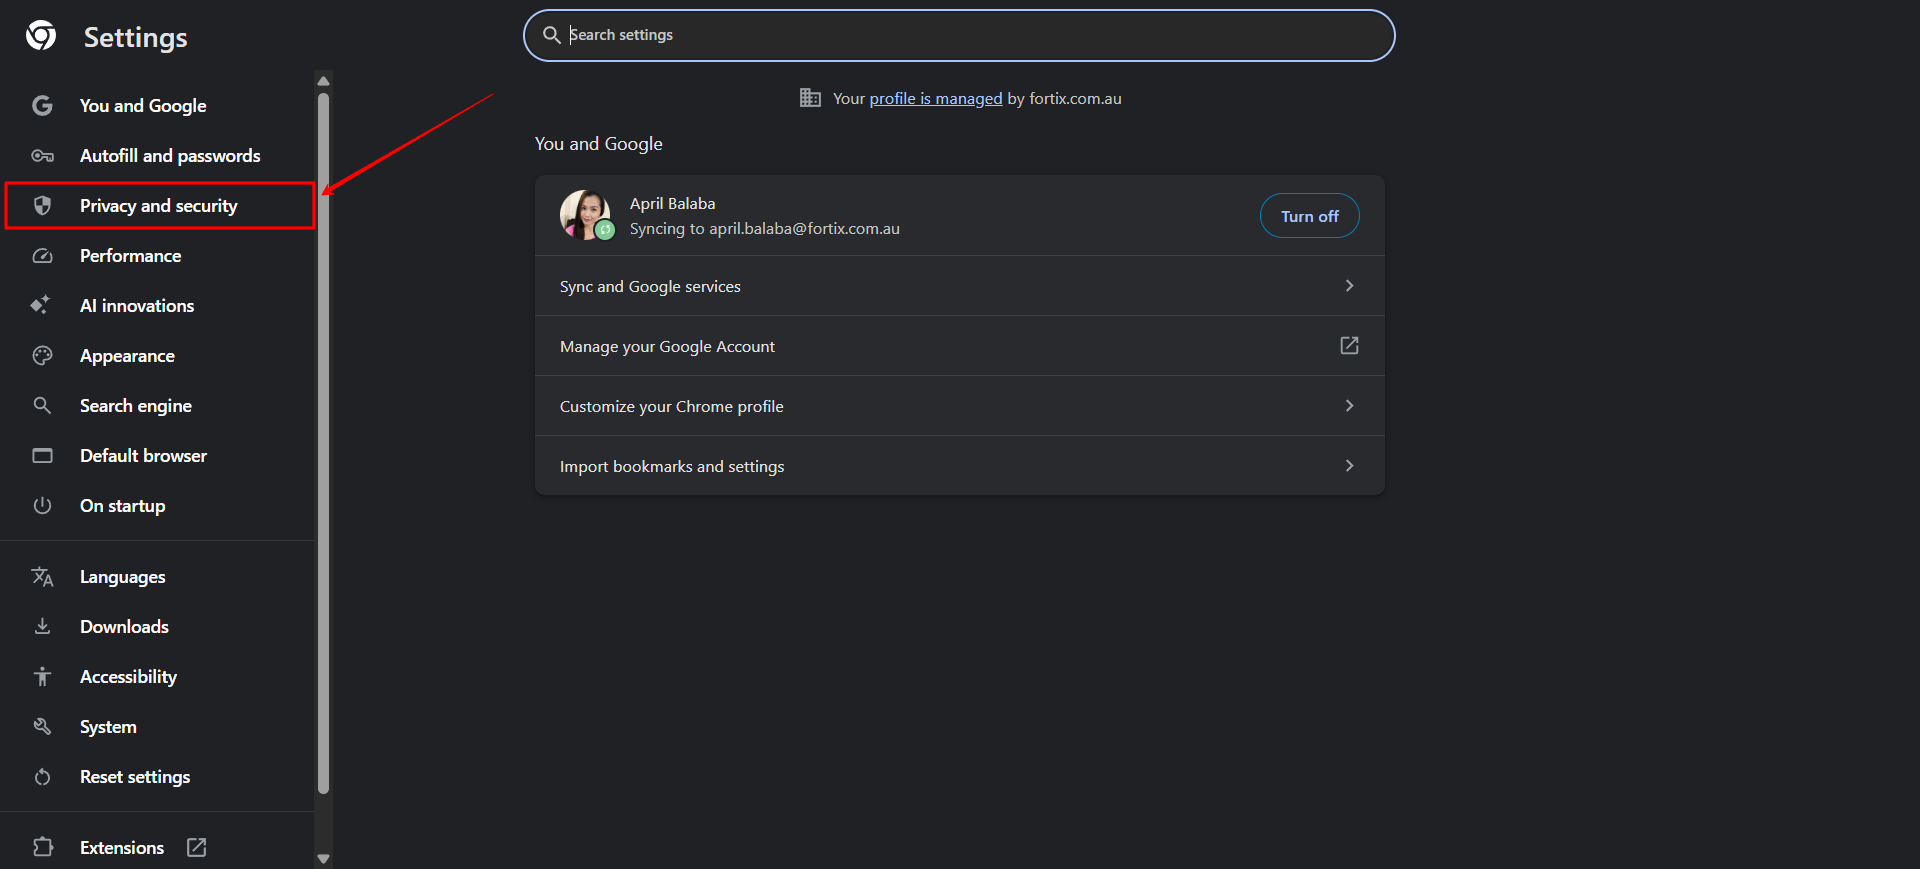Screen dimensions: 1920x869
Task: Expand Customize your Chrome profile
Action: (1349, 406)
